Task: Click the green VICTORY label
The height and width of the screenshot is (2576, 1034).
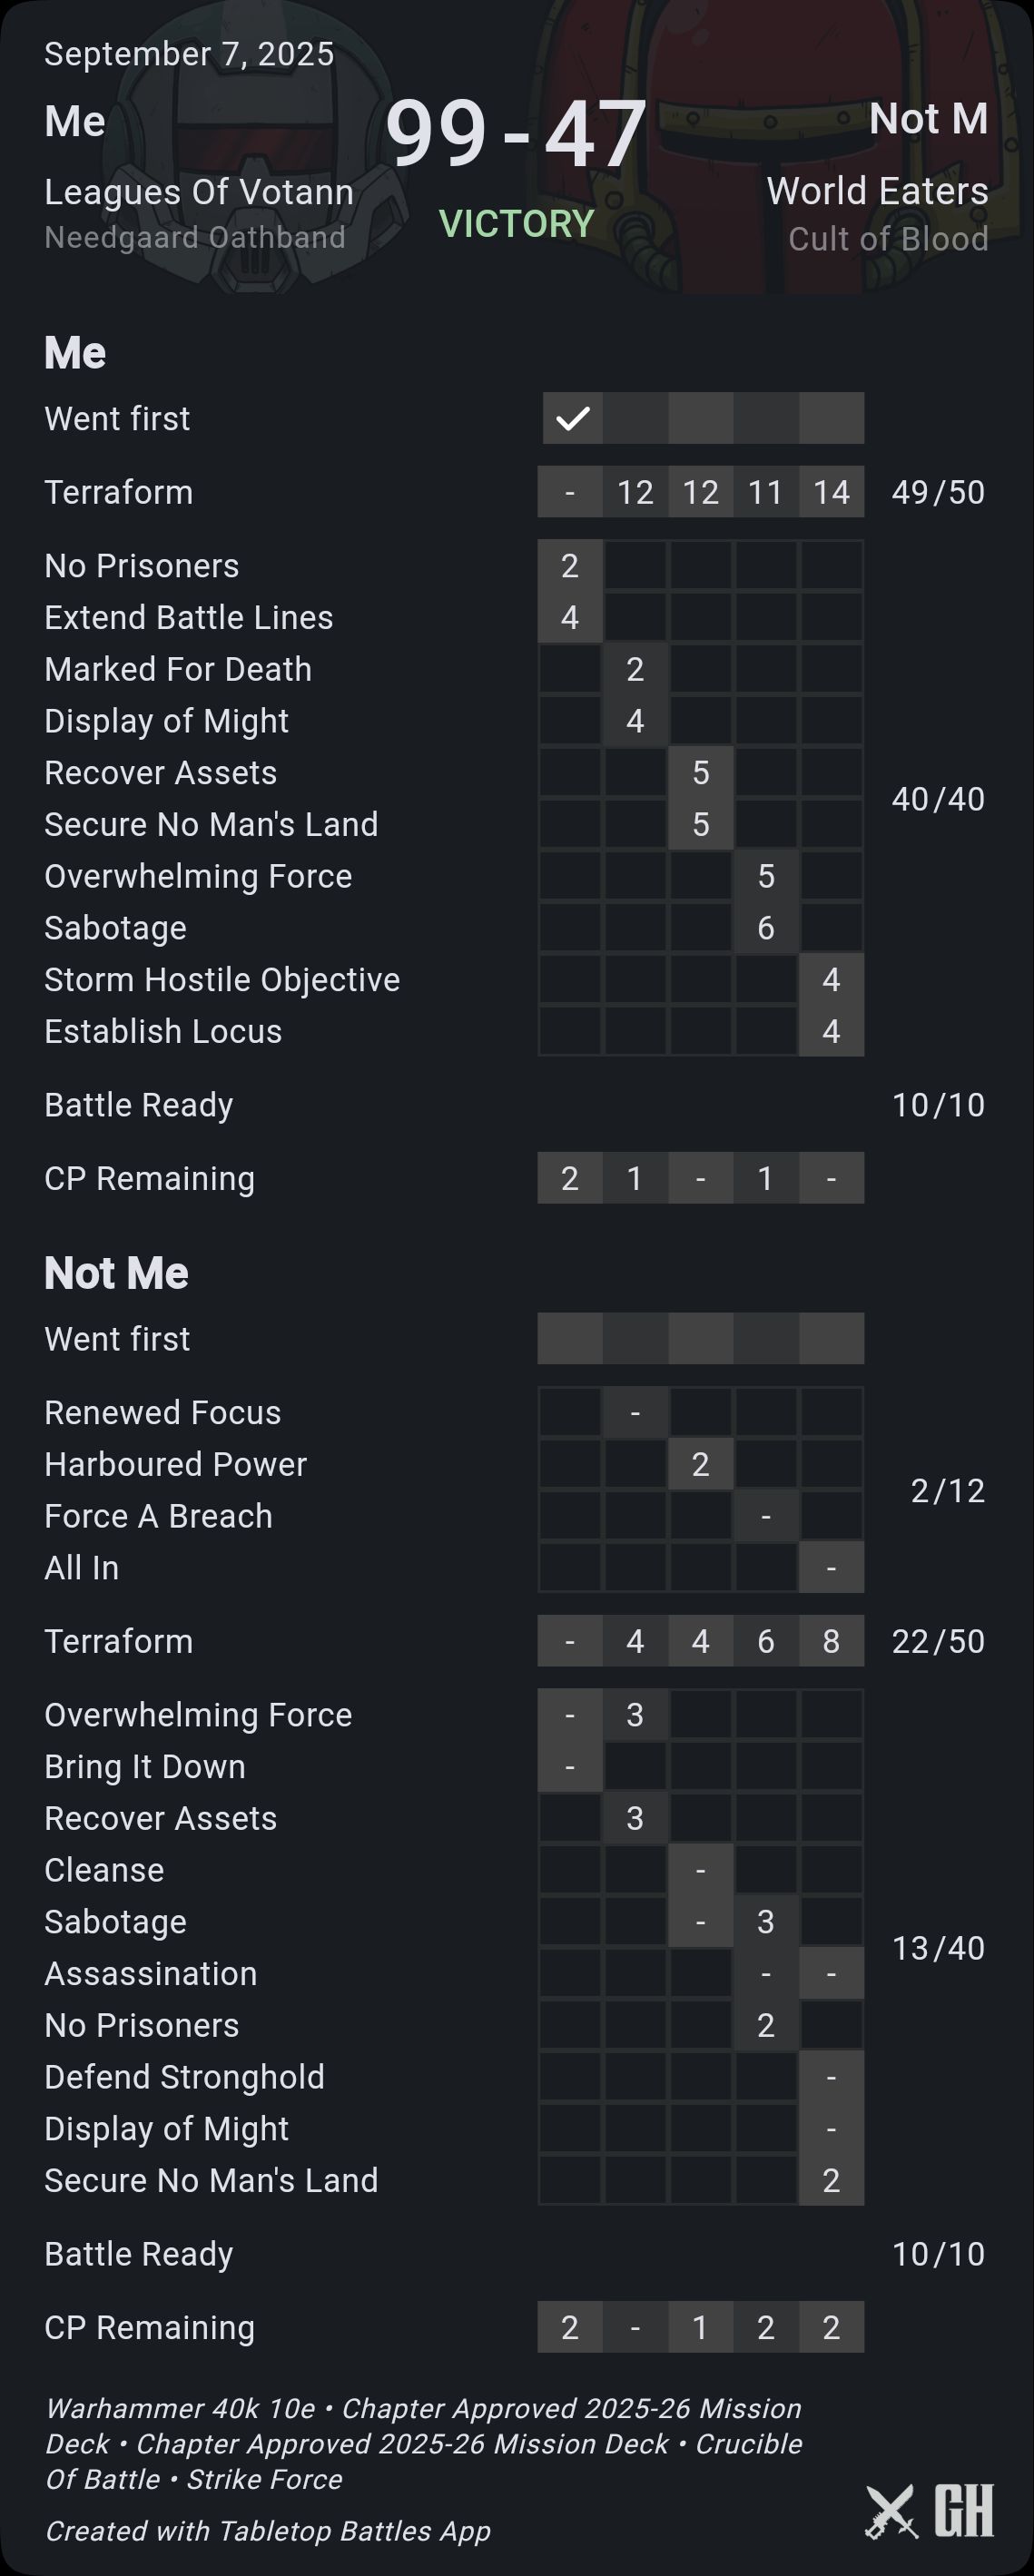Action: 517,224
